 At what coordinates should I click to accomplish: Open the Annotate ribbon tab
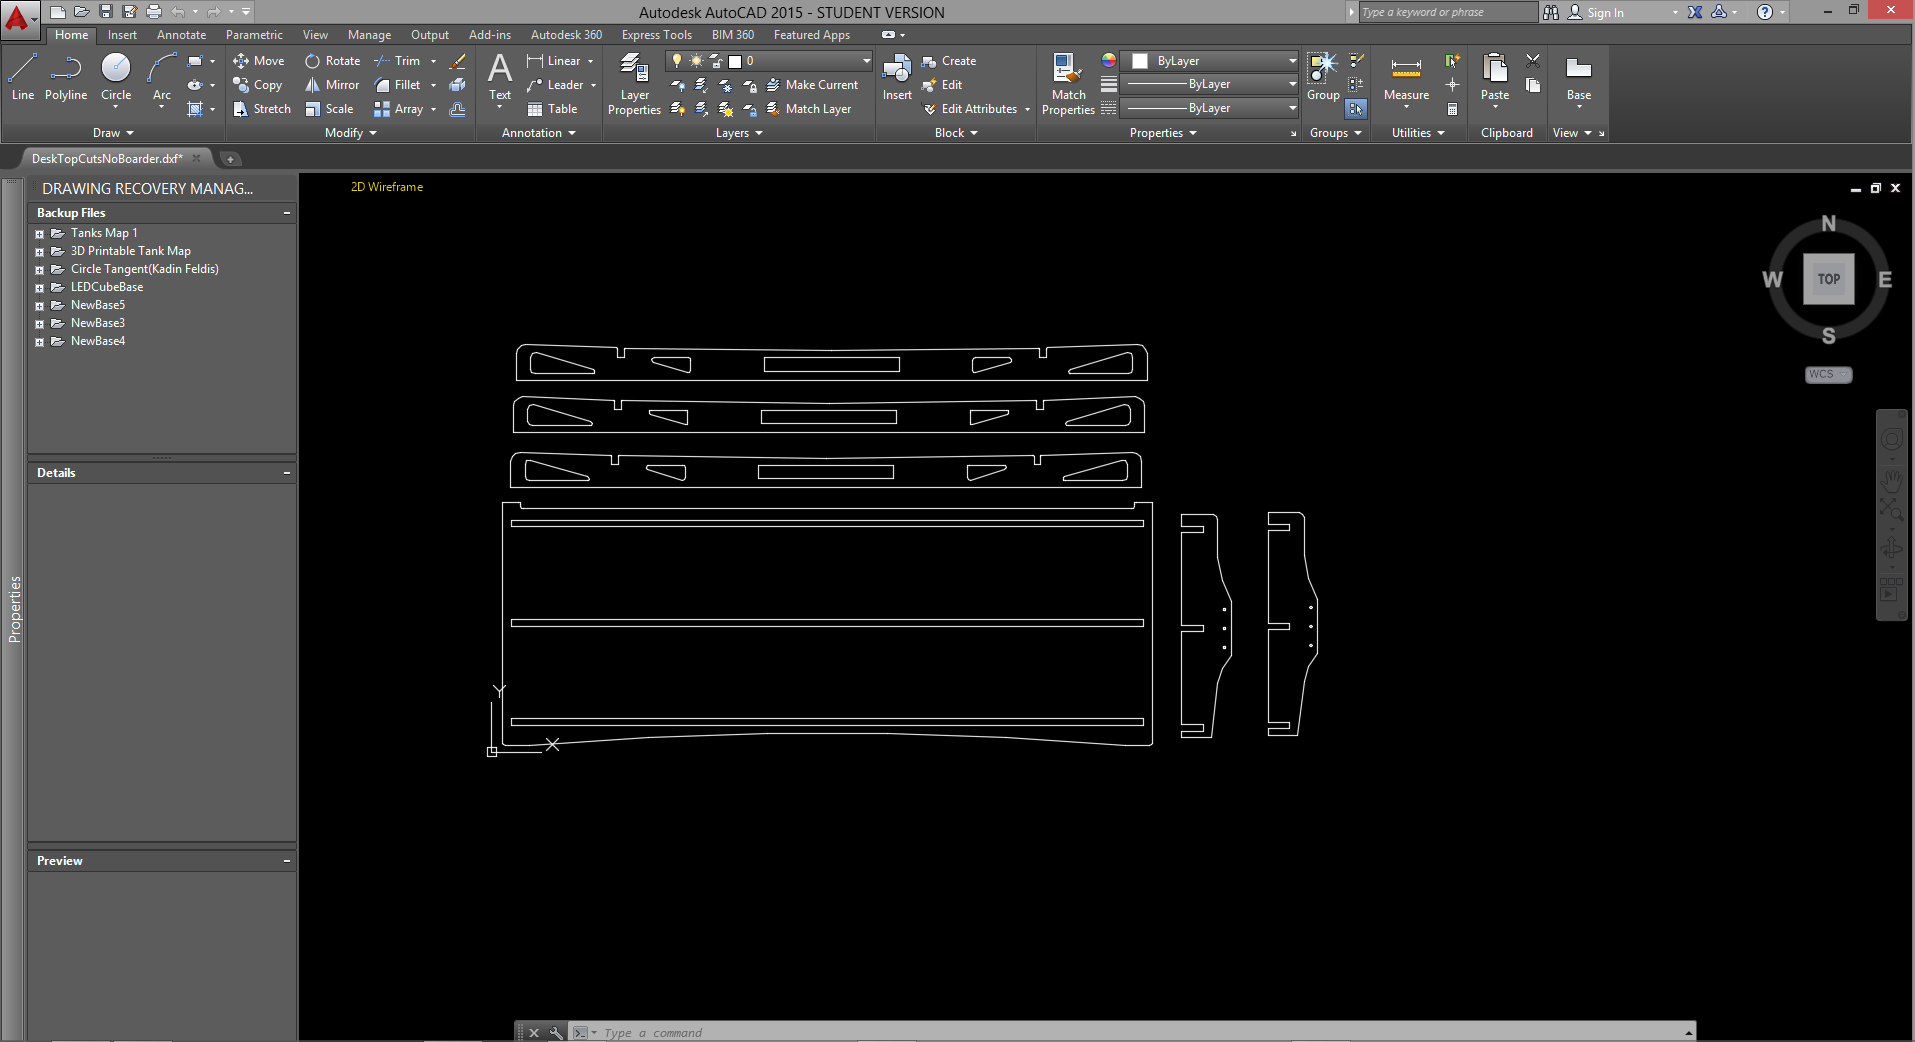point(181,35)
